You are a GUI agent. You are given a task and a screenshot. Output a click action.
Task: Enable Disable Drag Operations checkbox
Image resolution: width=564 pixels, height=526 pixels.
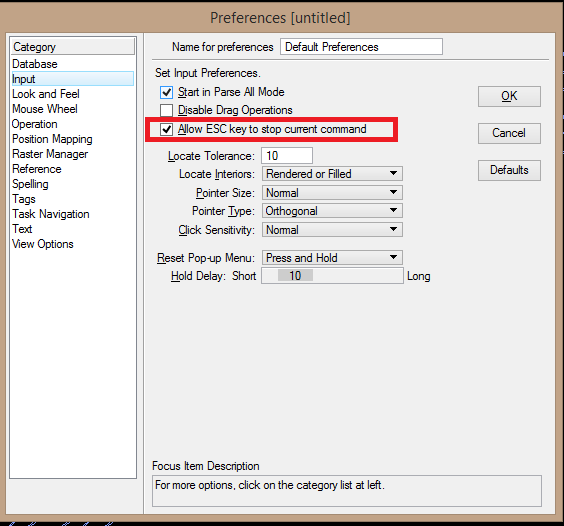pyautogui.click(x=166, y=110)
